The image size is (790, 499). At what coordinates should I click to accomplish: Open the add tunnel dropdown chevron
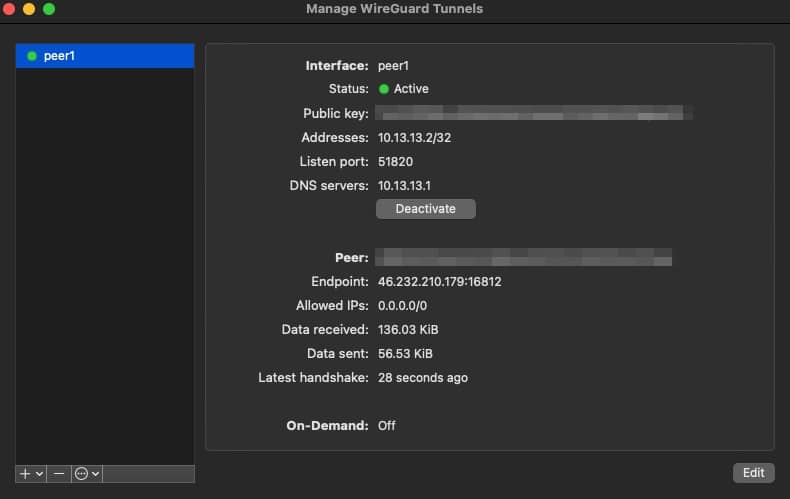click(39, 474)
